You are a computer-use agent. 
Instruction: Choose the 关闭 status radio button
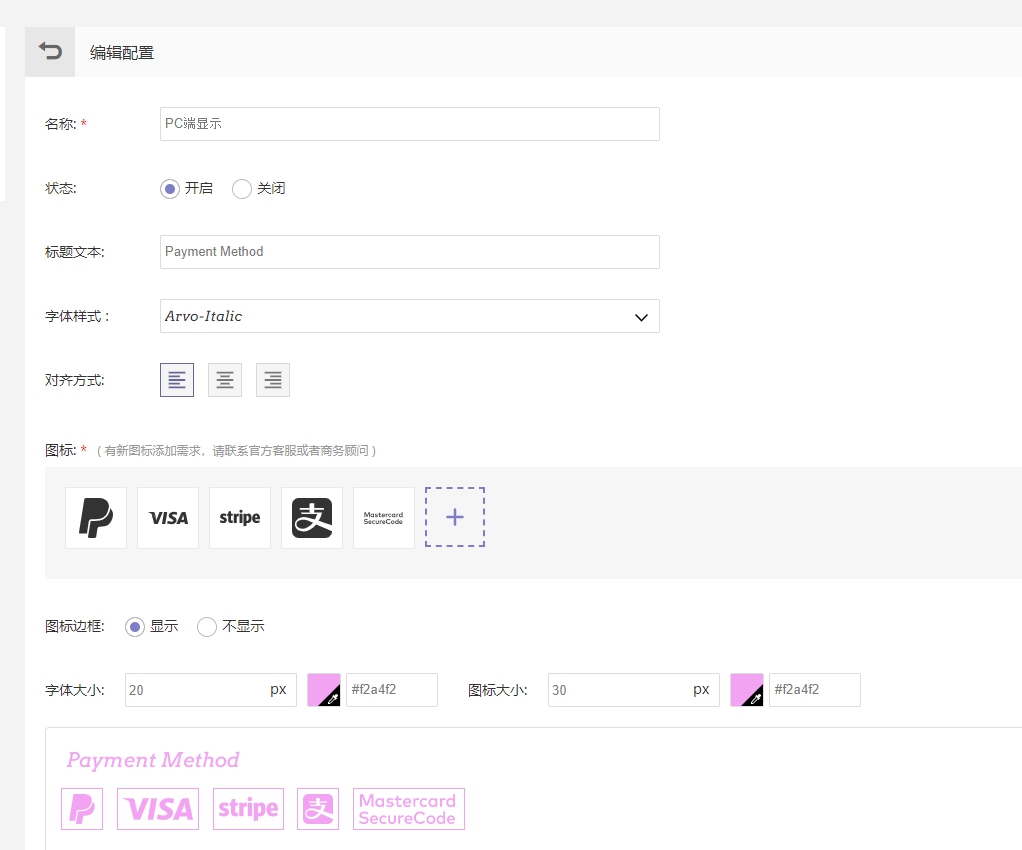tap(242, 188)
